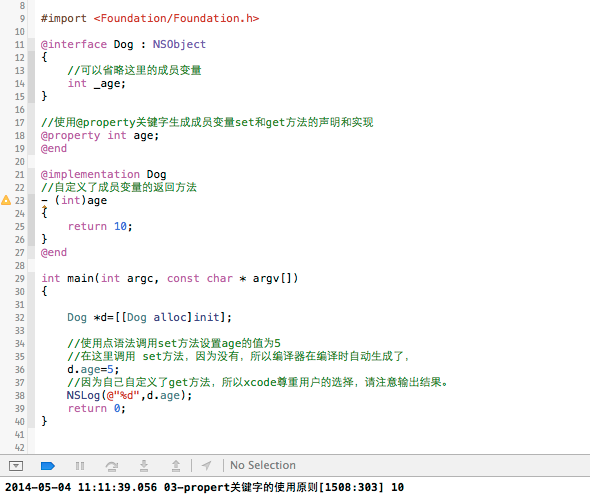Click the simulate location arrow icon

click(206, 466)
